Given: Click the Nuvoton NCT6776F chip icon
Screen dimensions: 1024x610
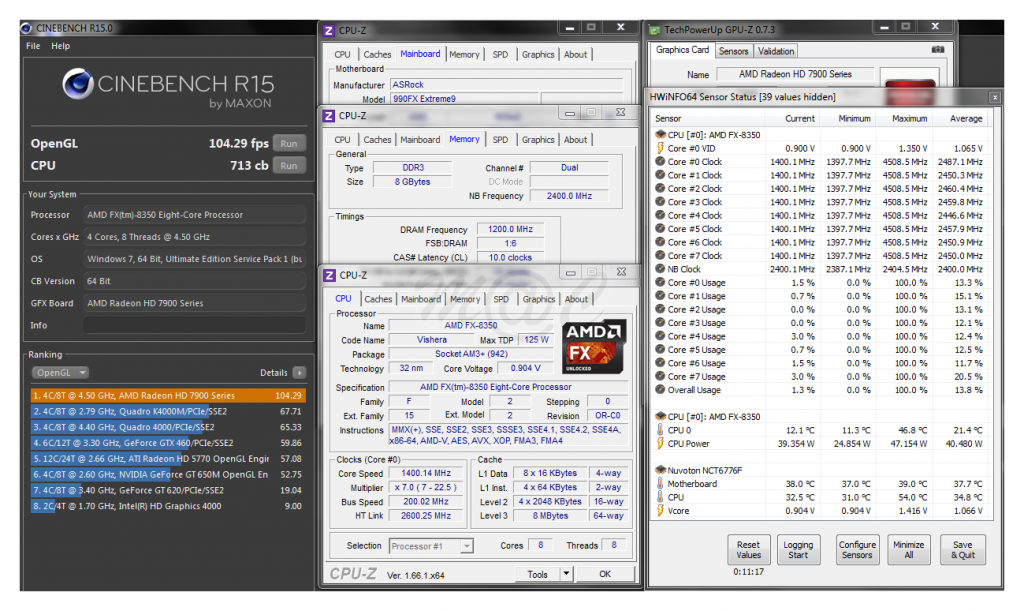Looking at the screenshot, I should tap(660, 470).
